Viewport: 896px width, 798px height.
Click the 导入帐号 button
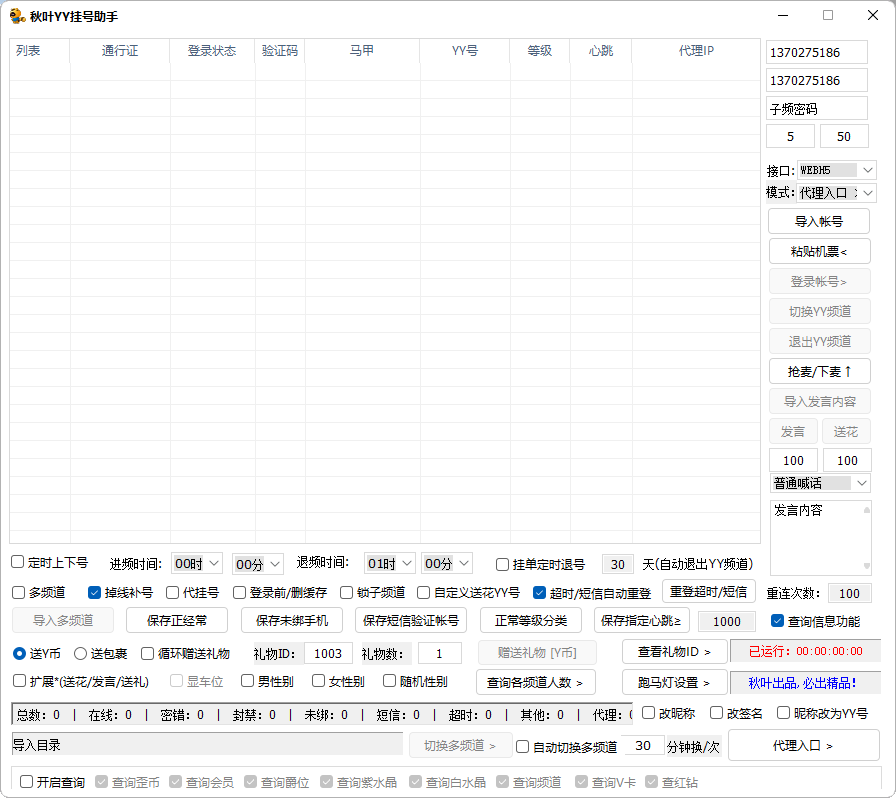pyautogui.click(x=820, y=220)
